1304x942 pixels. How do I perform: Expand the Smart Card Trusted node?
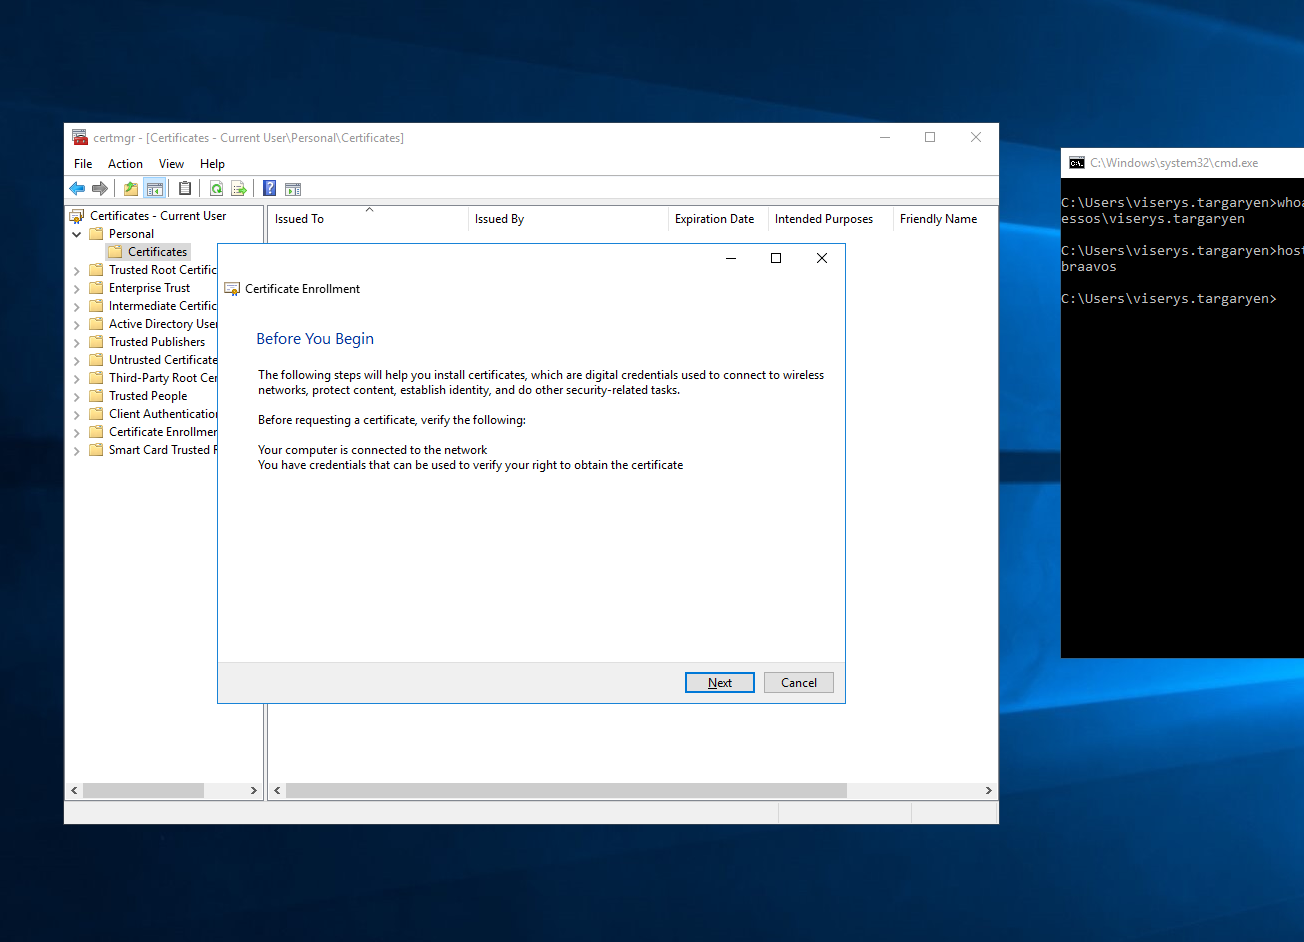click(77, 450)
